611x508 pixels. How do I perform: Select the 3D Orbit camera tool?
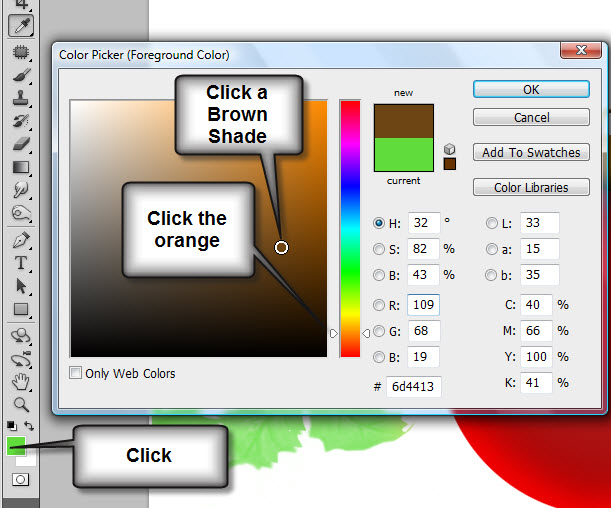click(x=21, y=359)
